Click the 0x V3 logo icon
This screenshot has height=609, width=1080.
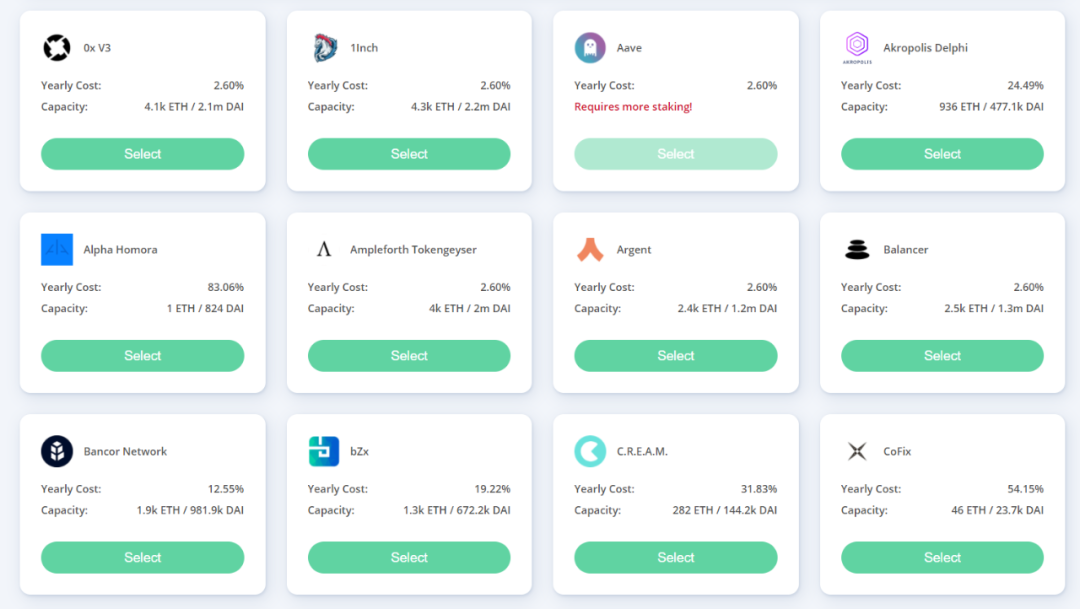click(56, 48)
